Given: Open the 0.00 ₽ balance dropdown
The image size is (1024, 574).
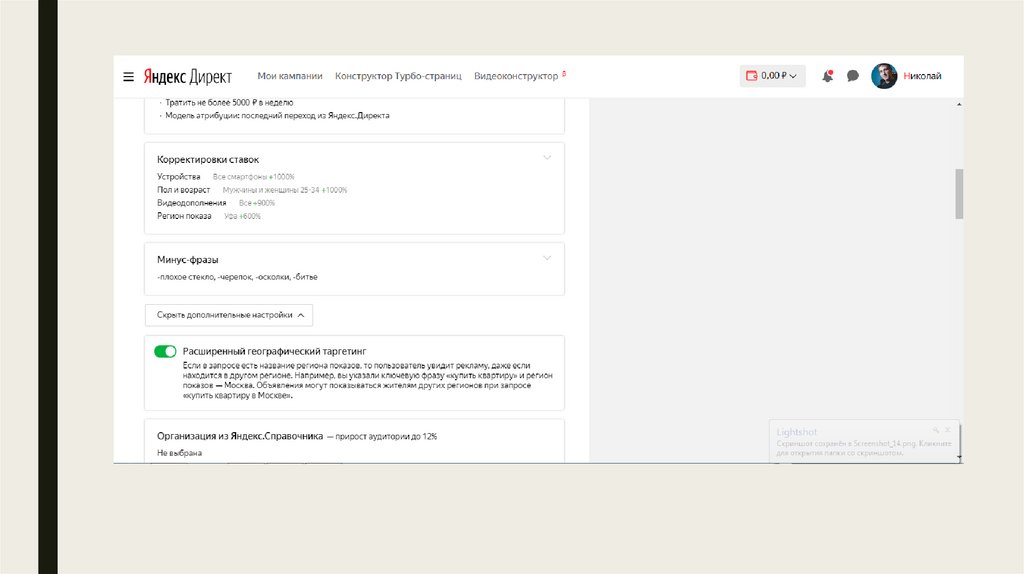Looking at the screenshot, I should 772,76.
